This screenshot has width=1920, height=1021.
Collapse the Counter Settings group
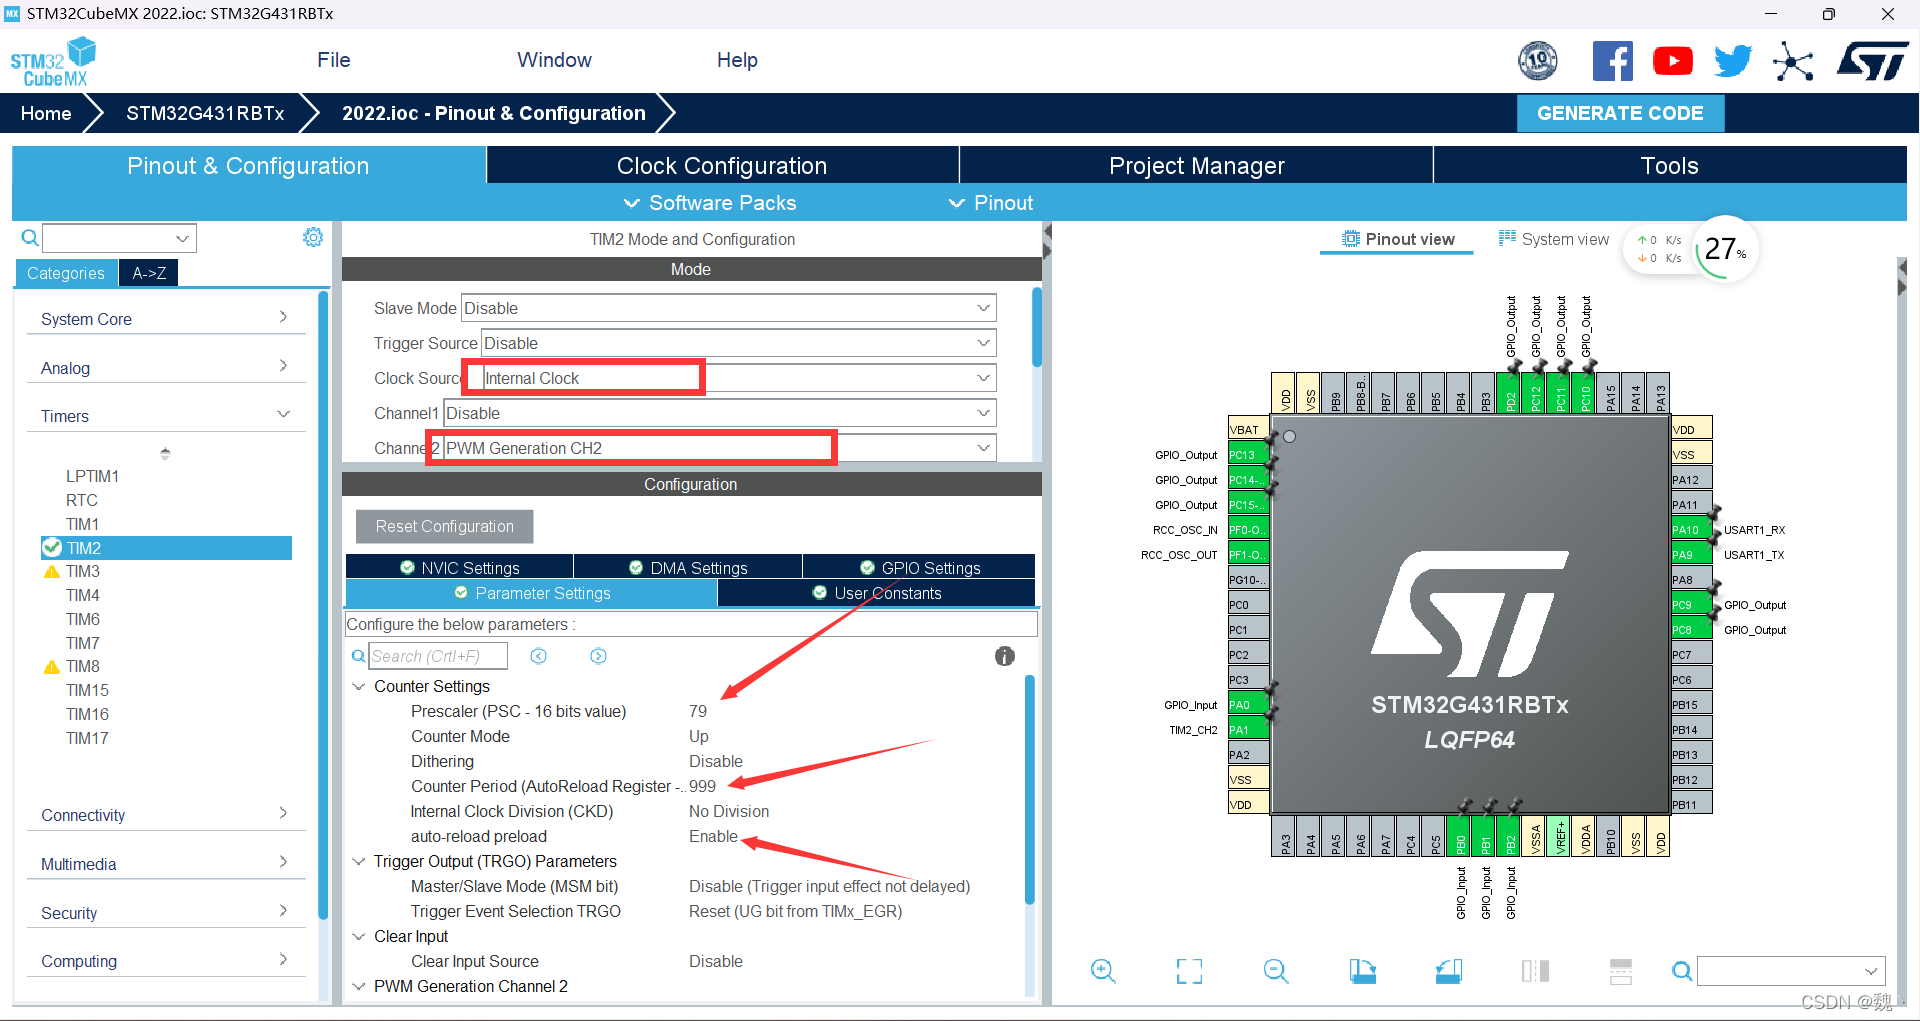click(x=358, y=687)
